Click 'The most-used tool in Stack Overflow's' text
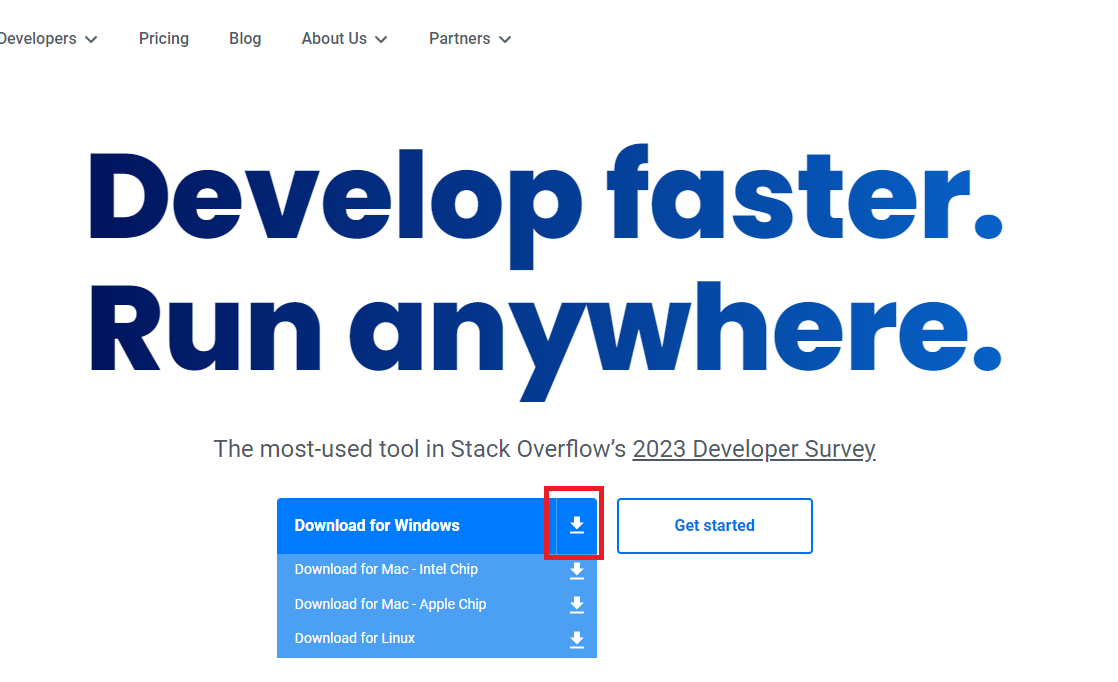Image resolution: width=1118 pixels, height=682 pixels. pyautogui.click(x=420, y=449)
